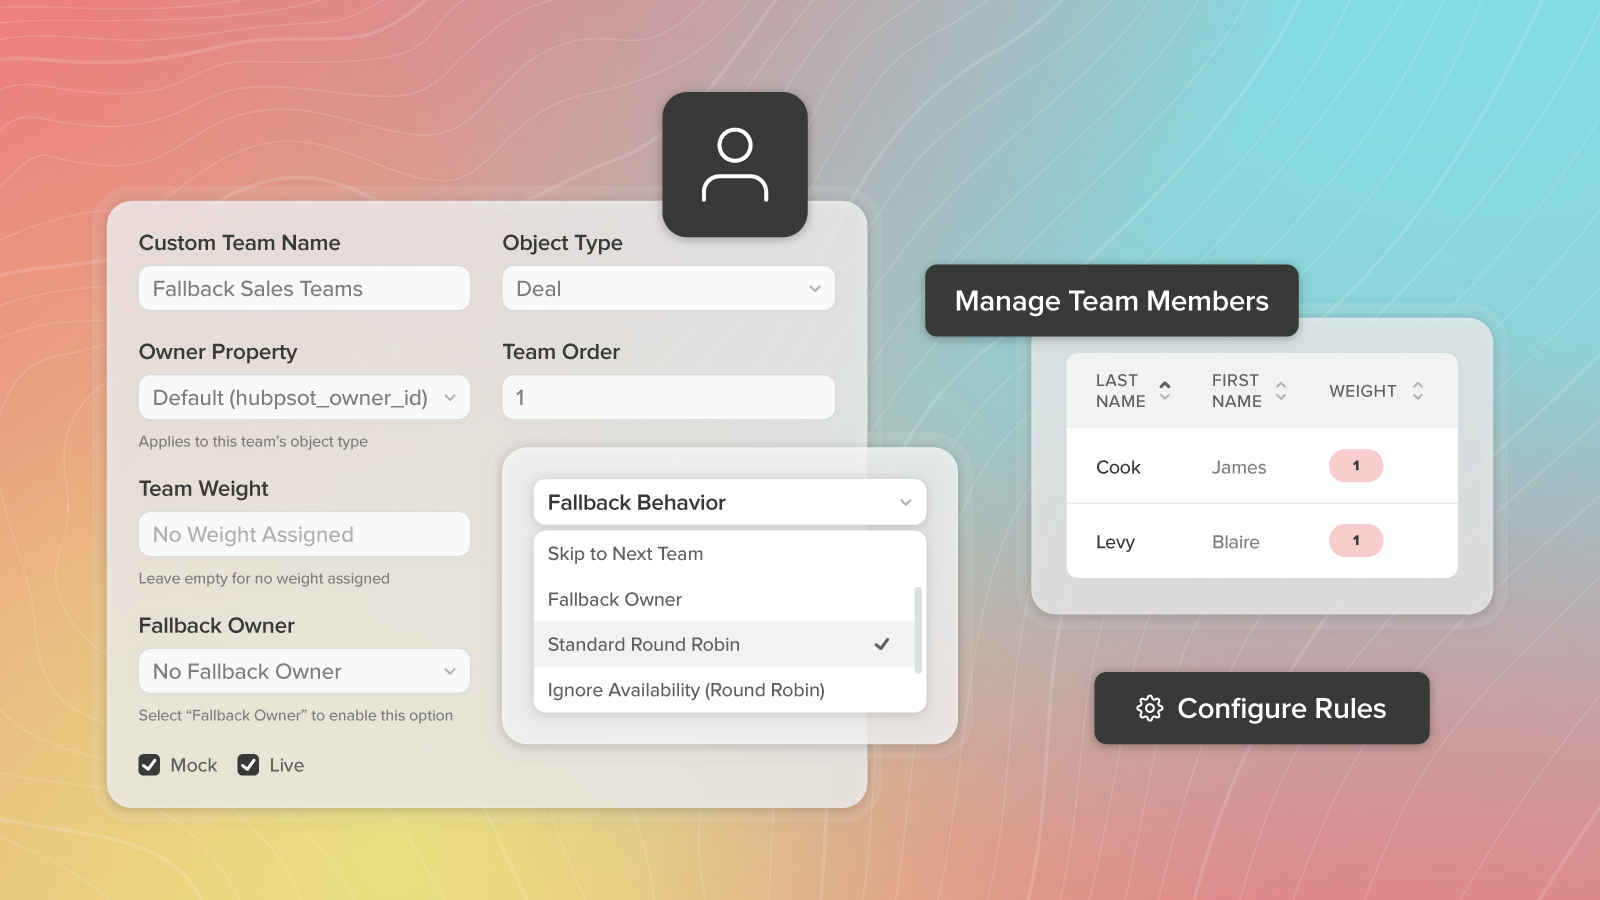Click the FIRST NAME column header
Viewport: 1600px width, 900px height.
1237,391
